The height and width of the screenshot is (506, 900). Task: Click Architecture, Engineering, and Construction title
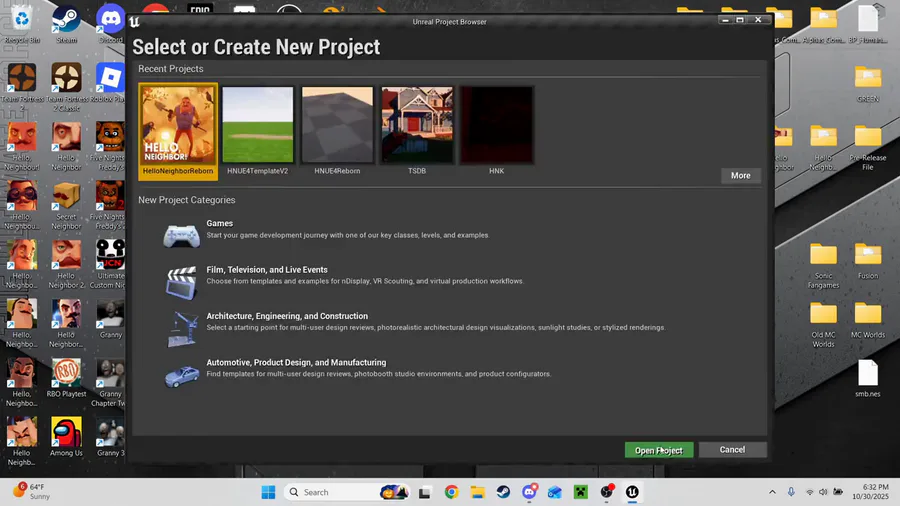pos(287,316)
